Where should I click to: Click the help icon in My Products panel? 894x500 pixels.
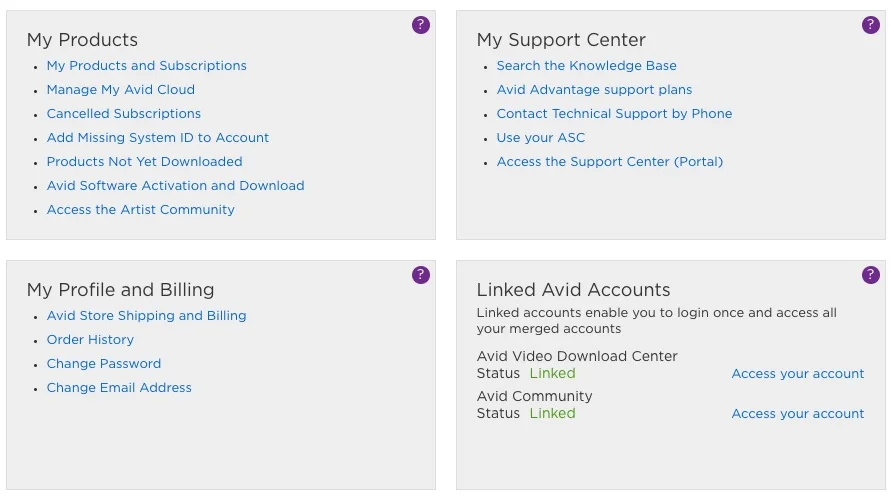(421, 25)
